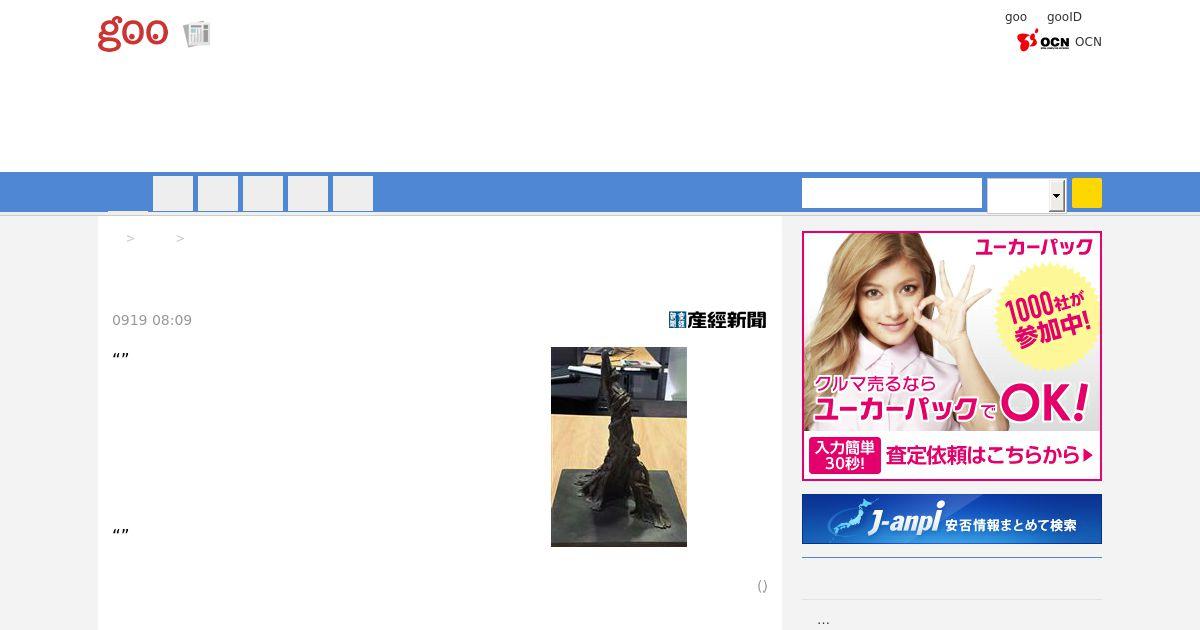Focus the search text field
Screen dimensions: 1200x630
coord(892,193)
